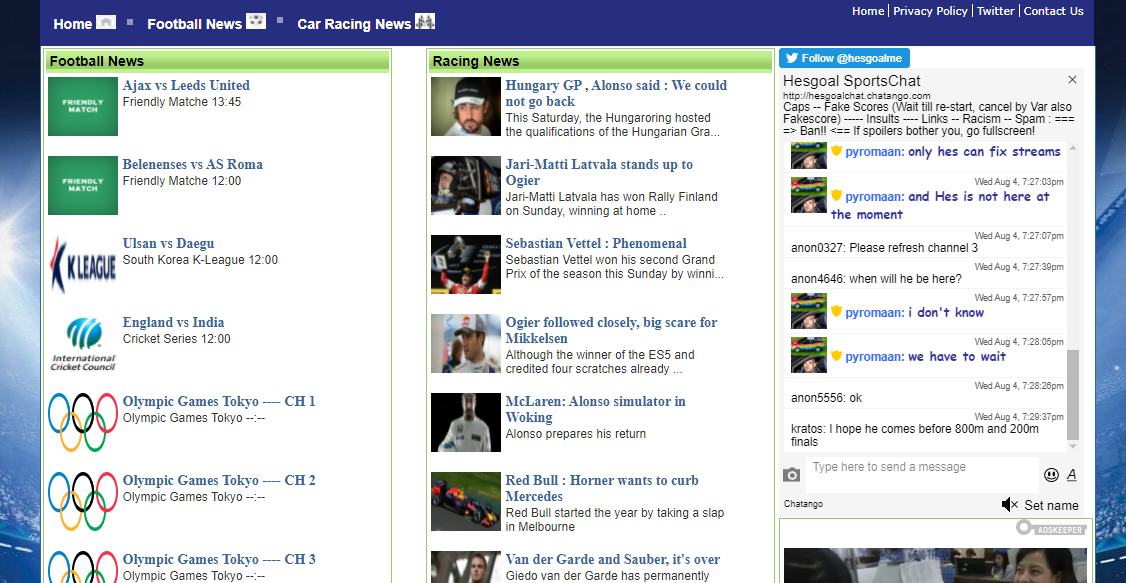Click the soccer ball icon beside Football News

coord(256,22)
